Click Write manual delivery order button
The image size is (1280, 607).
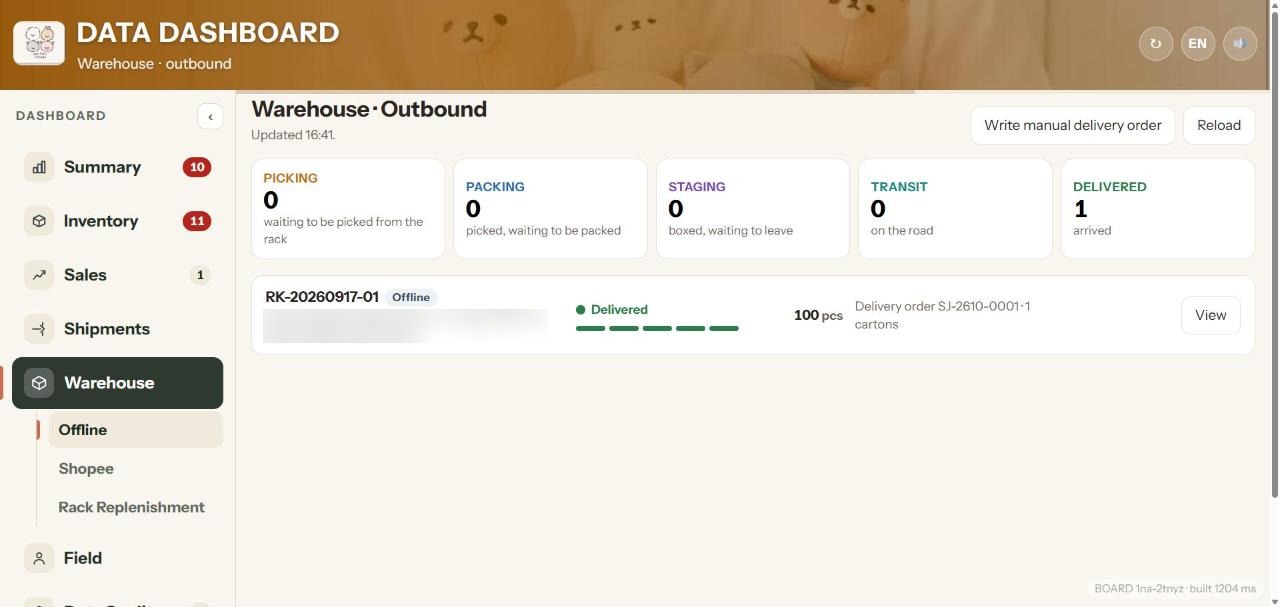click(1073, 126)
